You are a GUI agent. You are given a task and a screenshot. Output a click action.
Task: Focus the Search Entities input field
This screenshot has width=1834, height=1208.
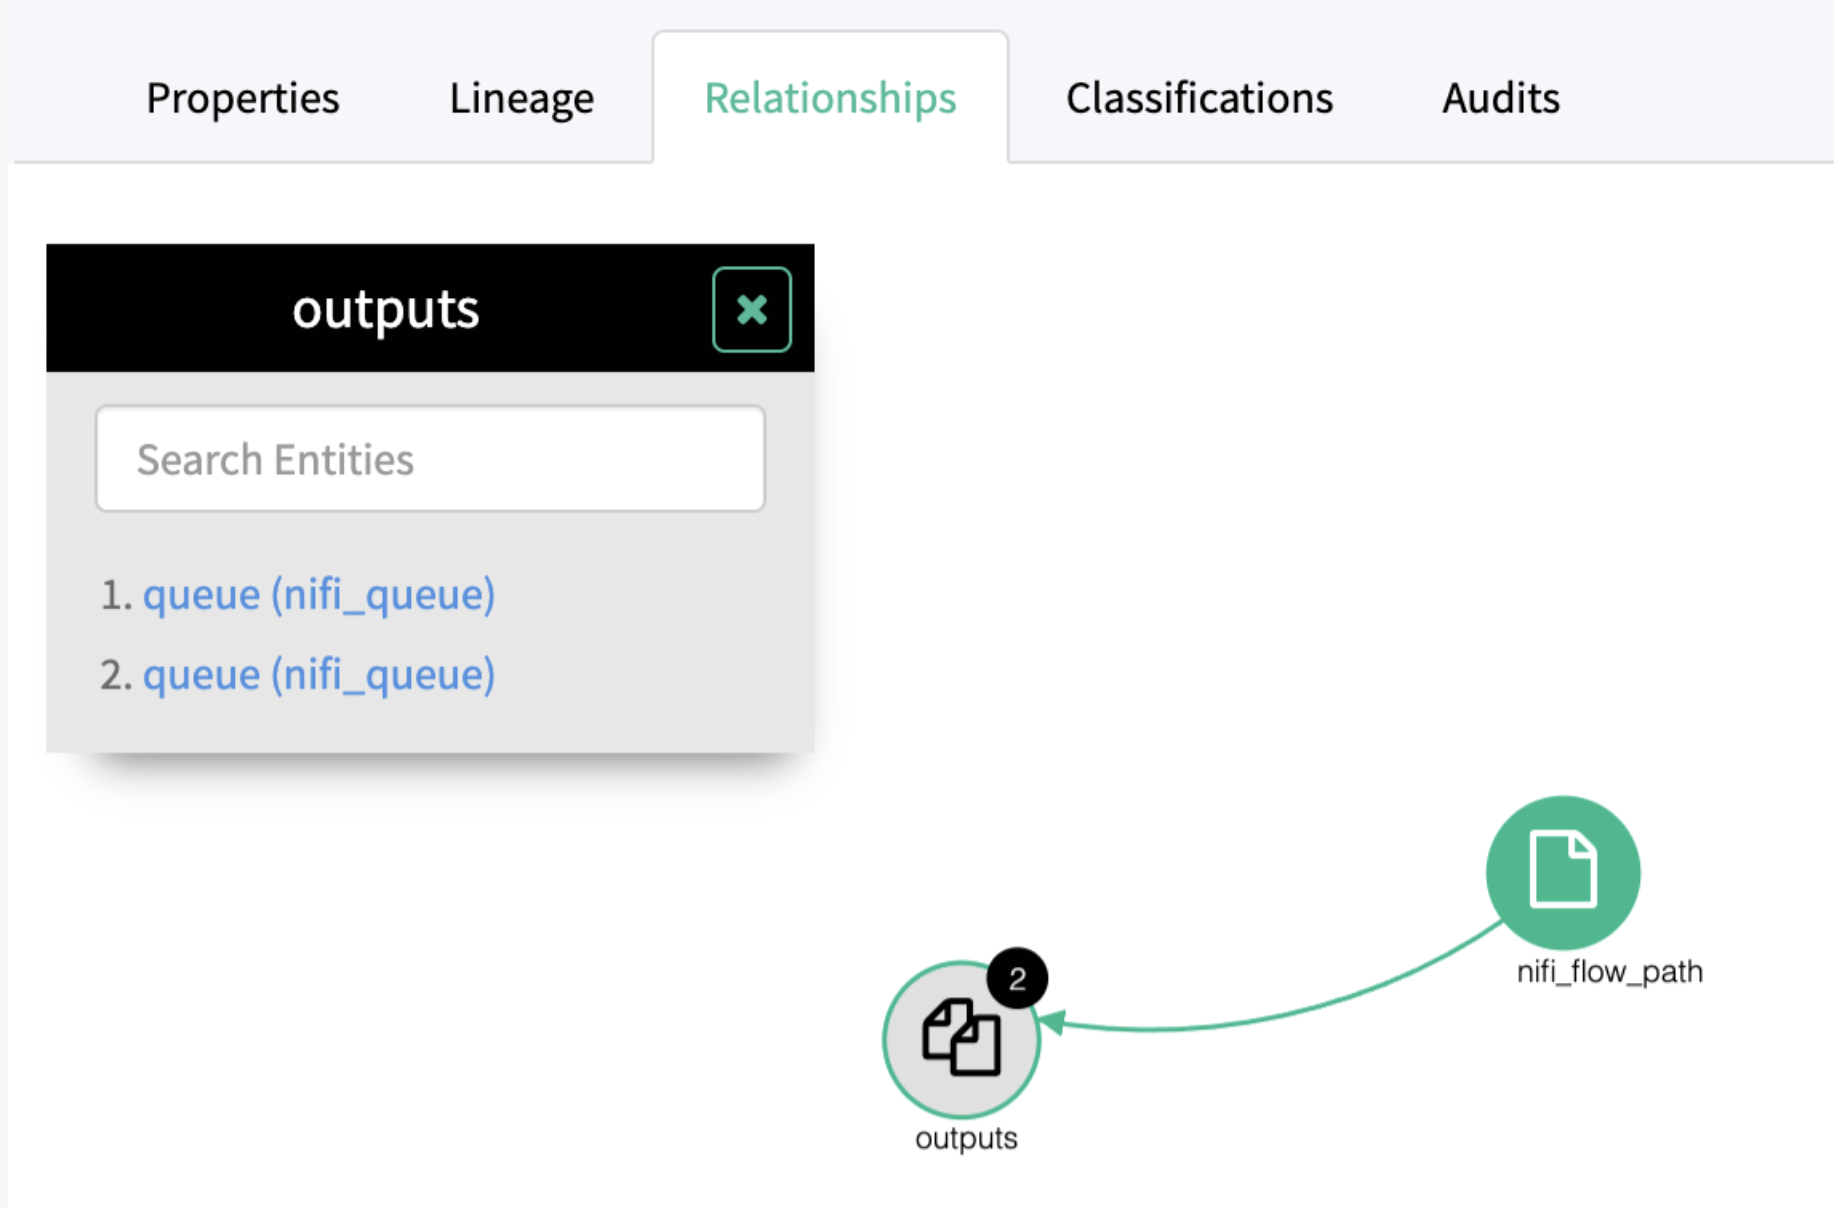[x=430, y=459]
